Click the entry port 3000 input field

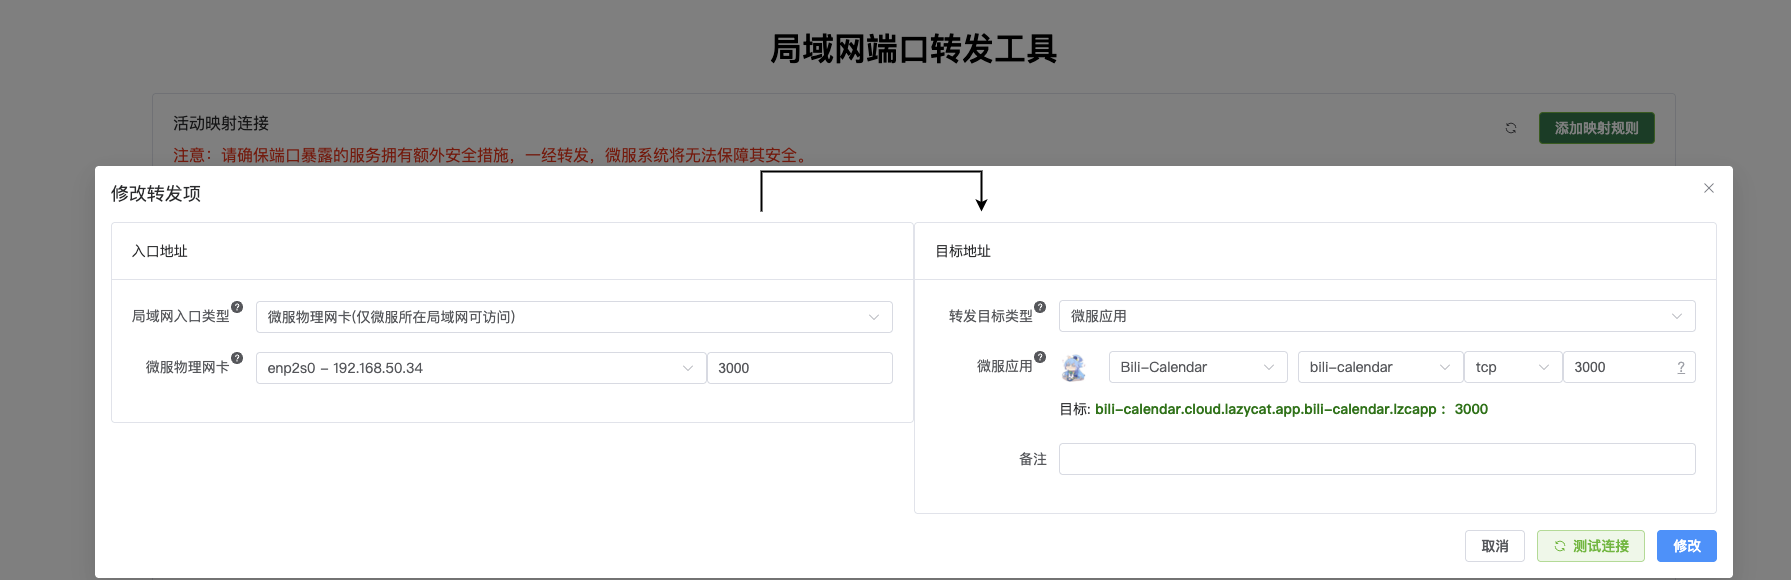[x=800, y=368]
